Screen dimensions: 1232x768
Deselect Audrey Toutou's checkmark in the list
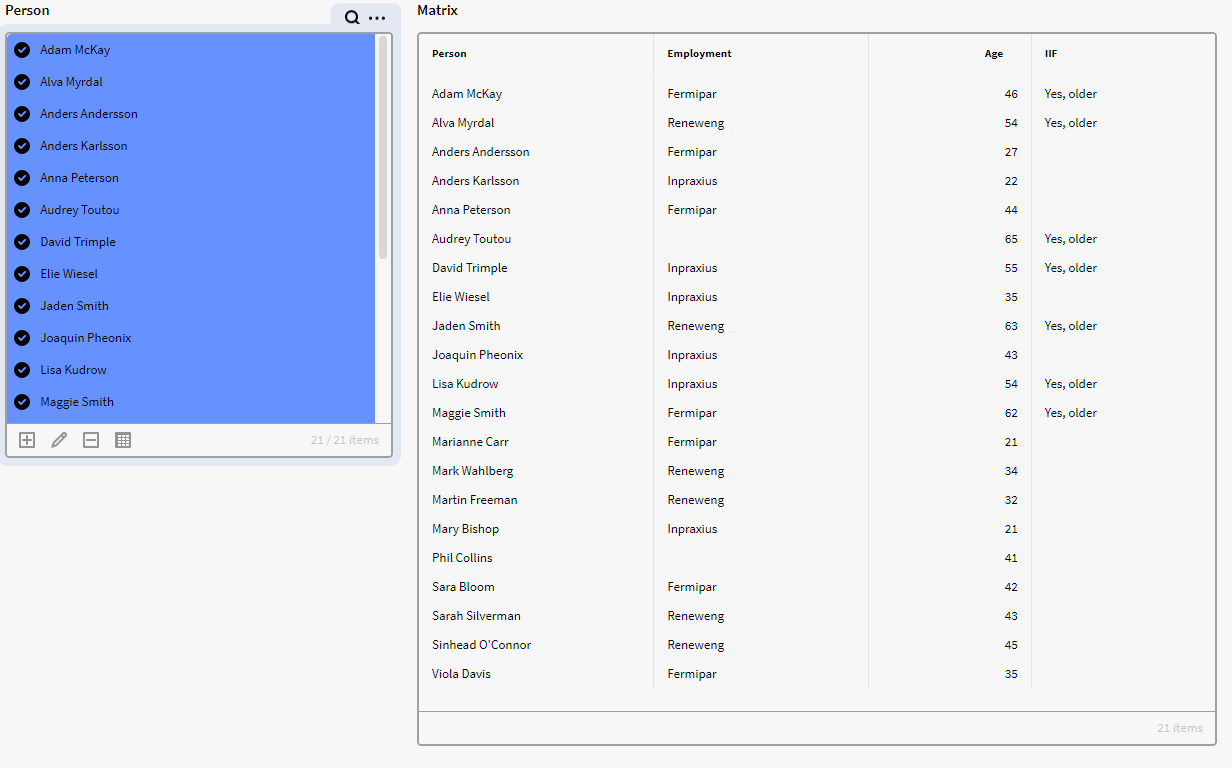coord(22,210)
